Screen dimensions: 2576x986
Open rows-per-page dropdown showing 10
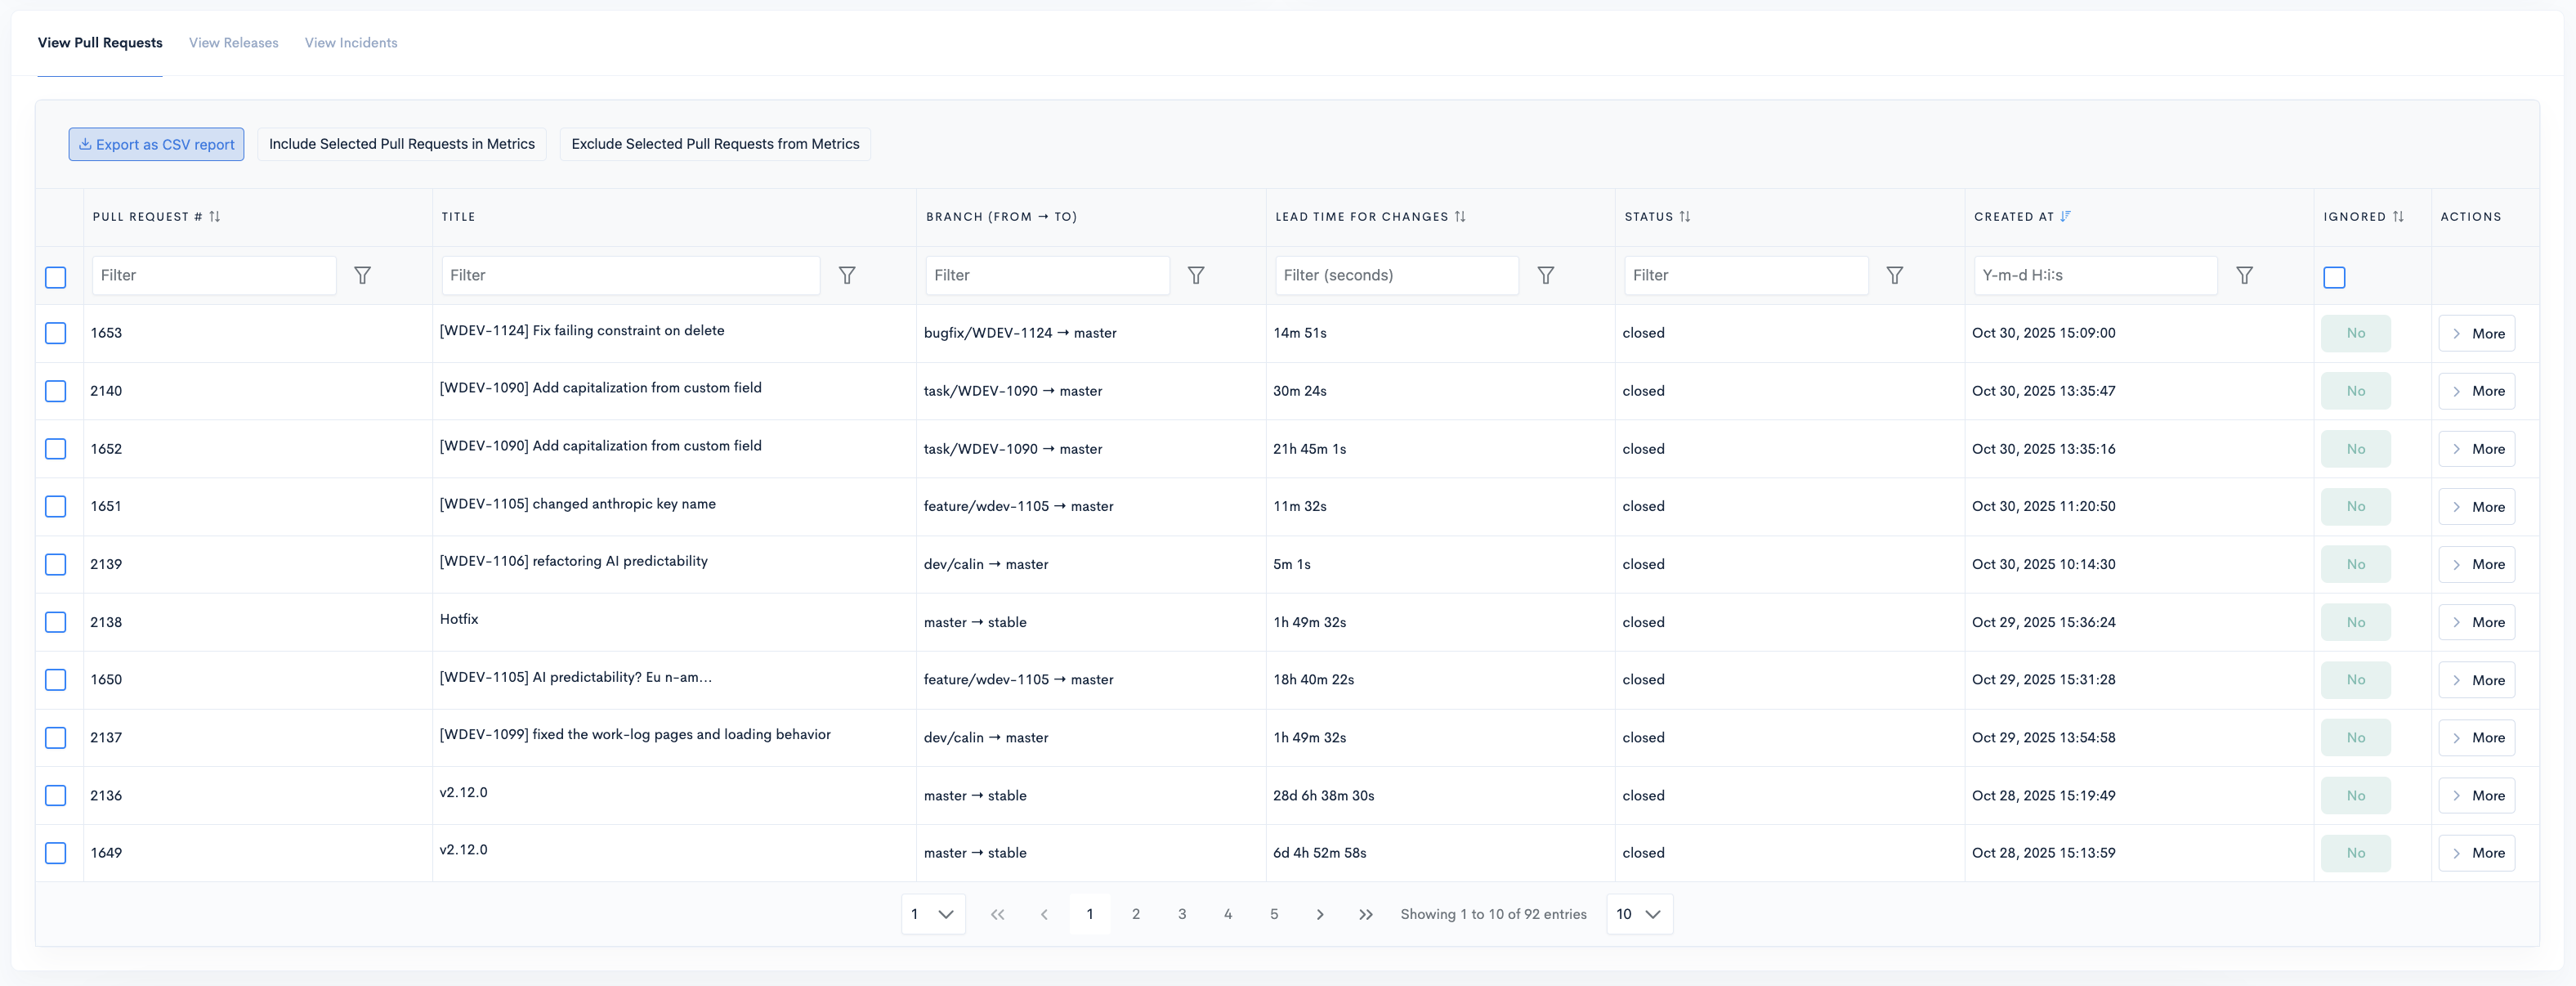[x=1638, y=914]
